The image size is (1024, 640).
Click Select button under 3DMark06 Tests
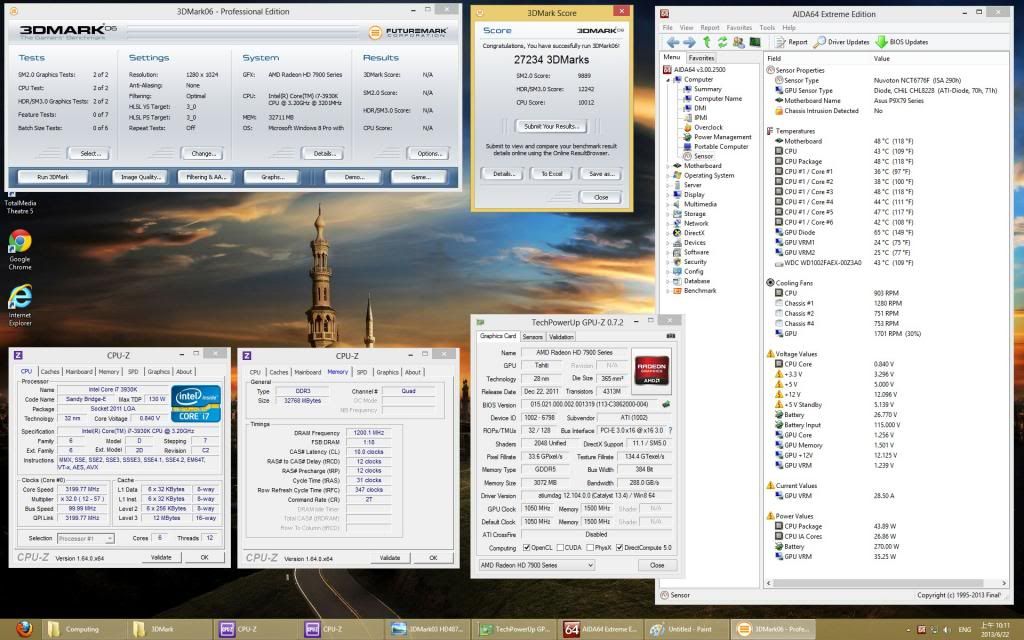[x=90, y=153]
